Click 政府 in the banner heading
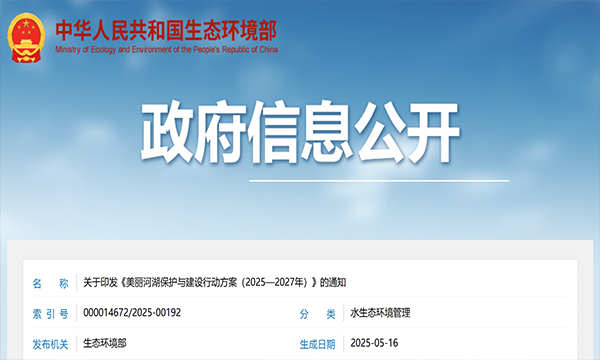The image size is (600, 360). tap(193, 132)
